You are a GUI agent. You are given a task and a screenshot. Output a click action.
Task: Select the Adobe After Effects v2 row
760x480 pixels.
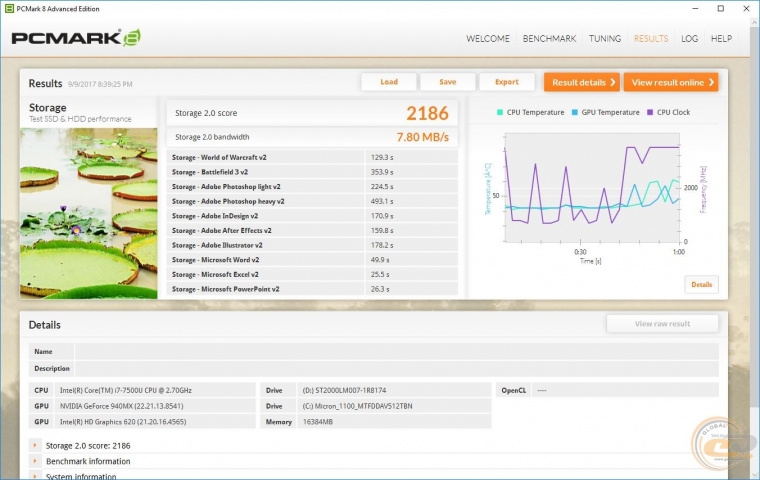pyautogui.click(x=312, y=230)
